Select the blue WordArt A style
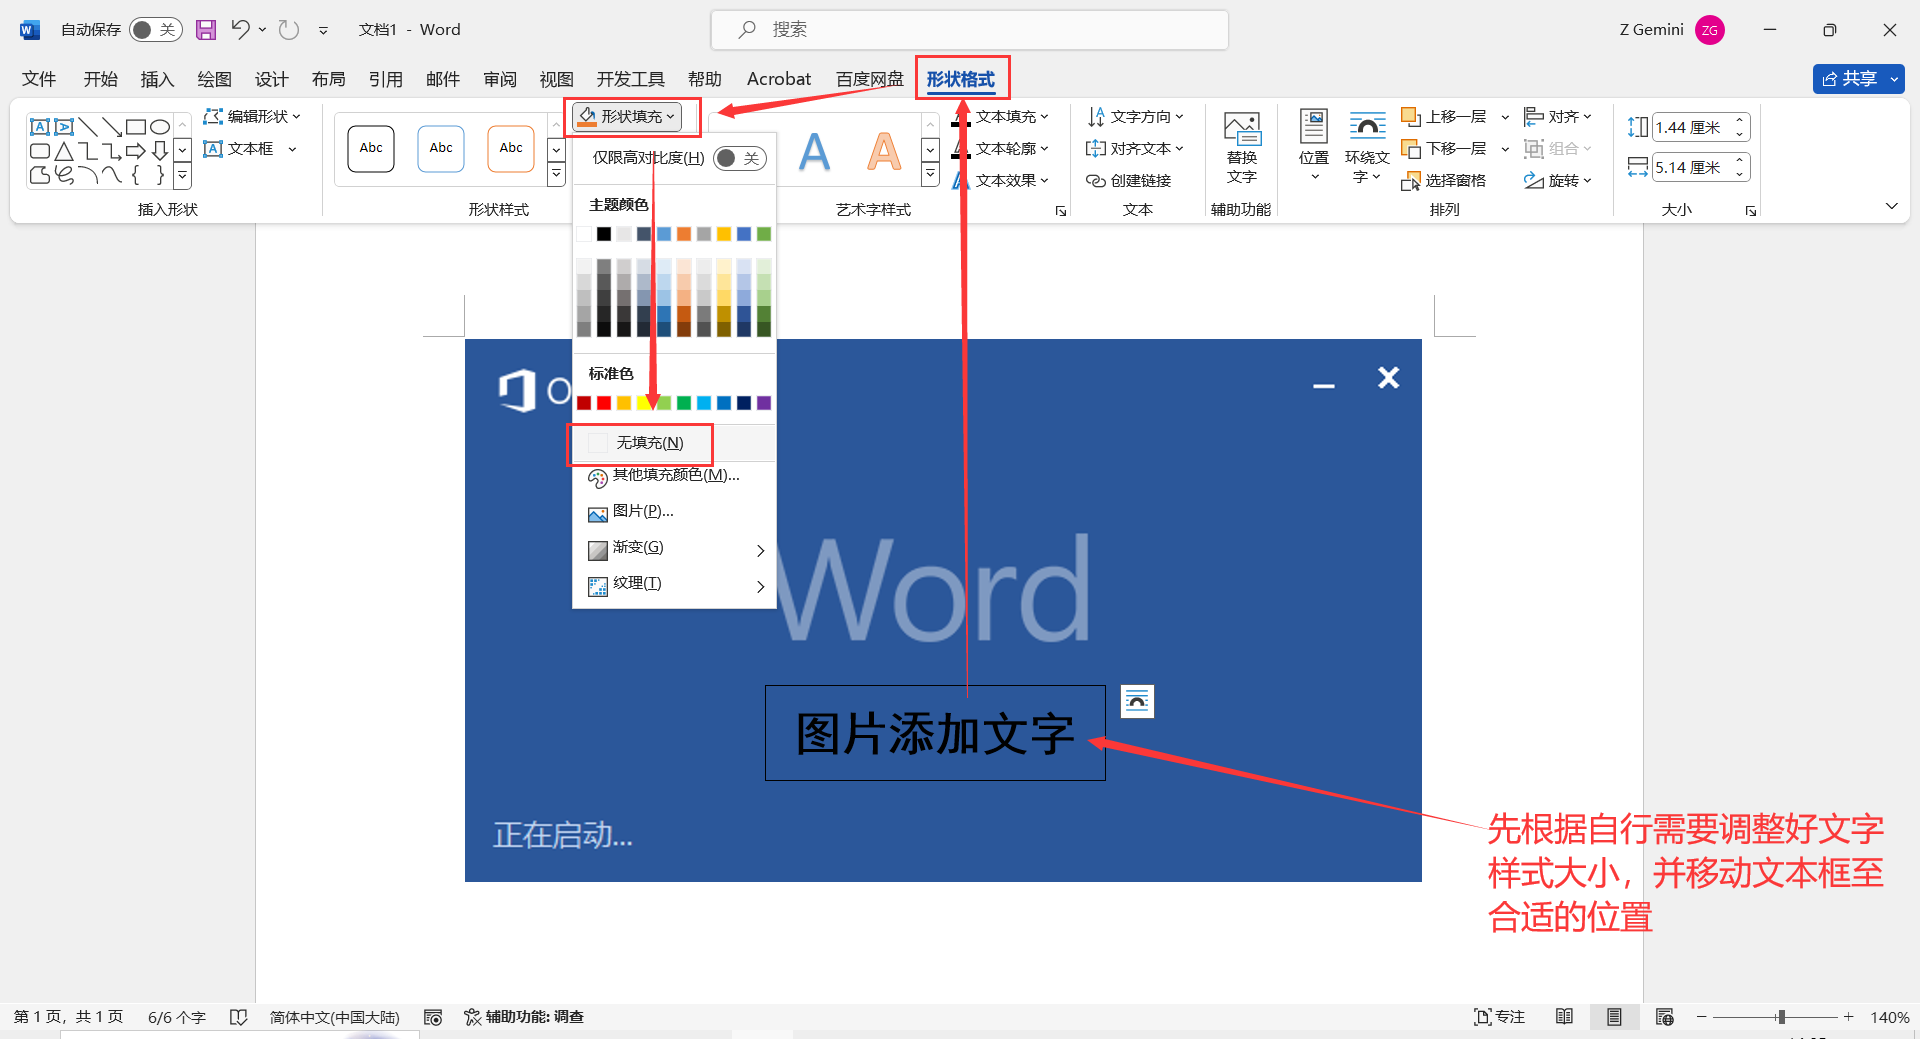Screen dimensions: 1920x1039 (815, 152)
